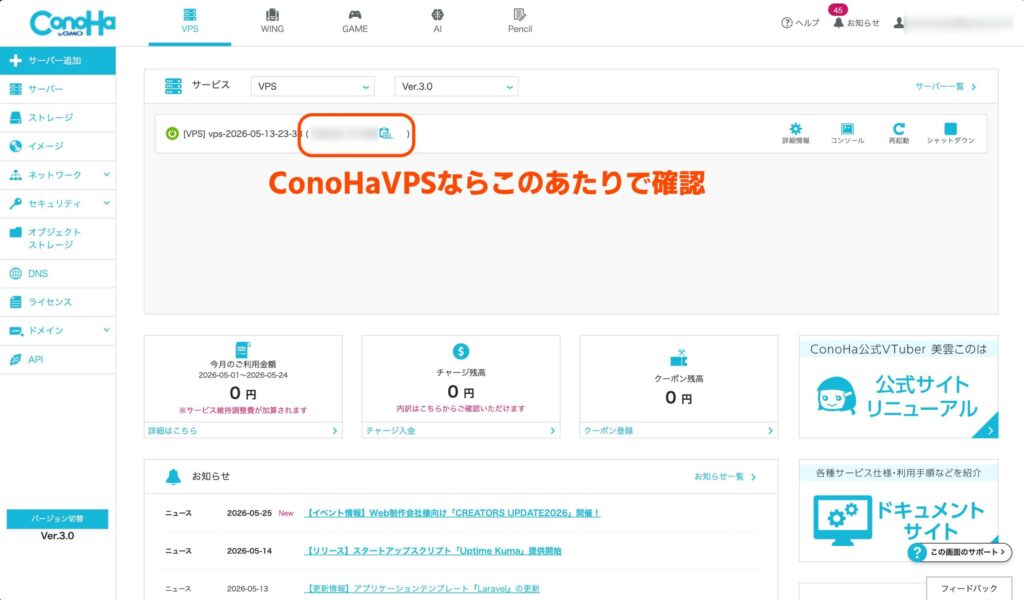The width and height of the screenshot is (1024, 600).
Task: Expand ネットワーク sidebar menu
Action: tap(57, 175)
